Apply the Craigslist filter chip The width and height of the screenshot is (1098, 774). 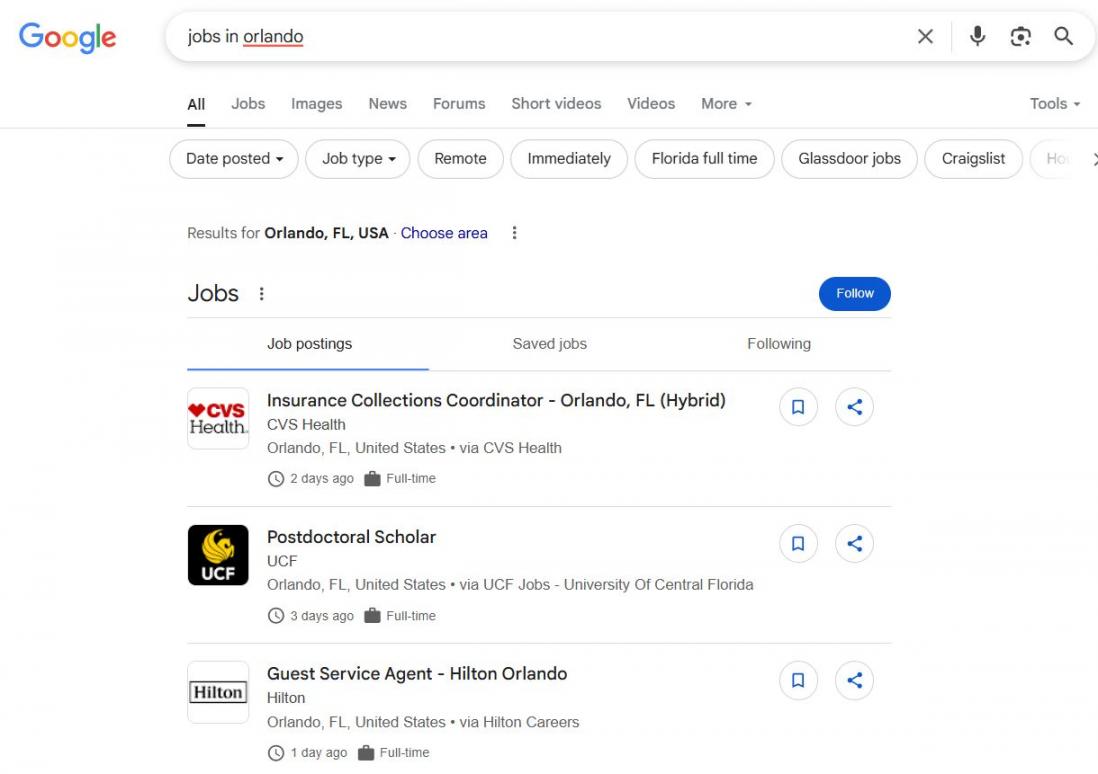point(973,159)
